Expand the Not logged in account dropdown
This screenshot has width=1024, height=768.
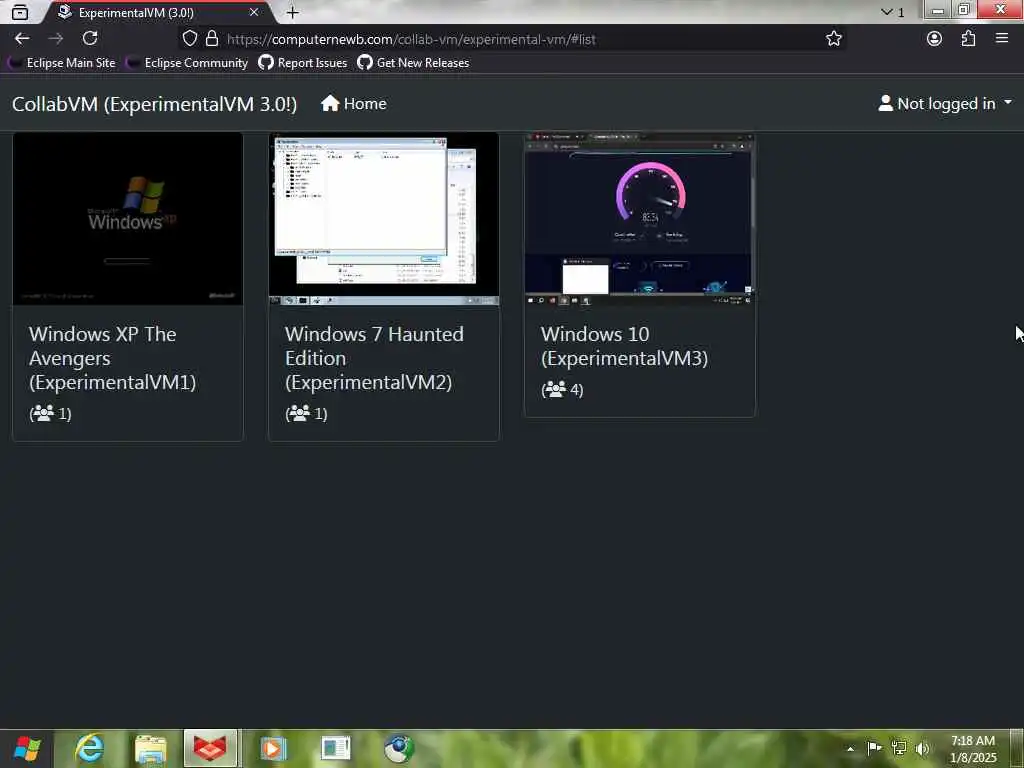coord(945,104)
